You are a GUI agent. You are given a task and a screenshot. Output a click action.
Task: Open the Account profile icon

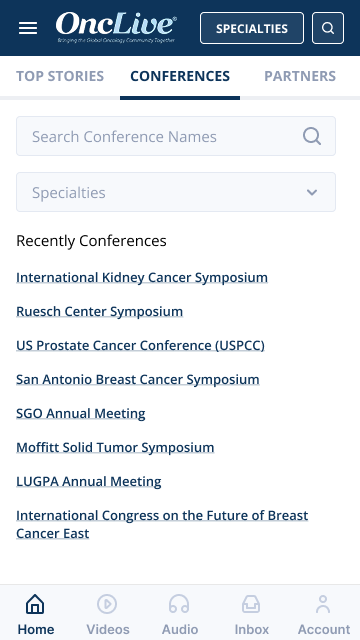(x=323, y=604)
